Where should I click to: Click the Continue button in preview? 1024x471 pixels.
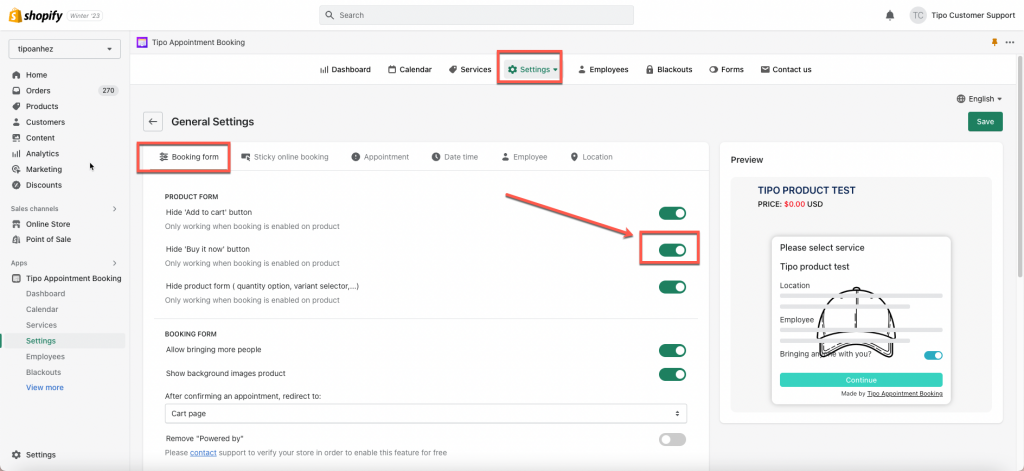[861, 380]
